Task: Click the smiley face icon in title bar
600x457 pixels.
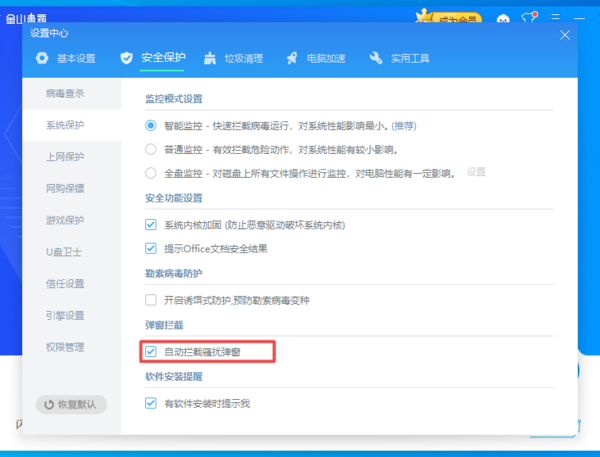Action: [503, 17]
